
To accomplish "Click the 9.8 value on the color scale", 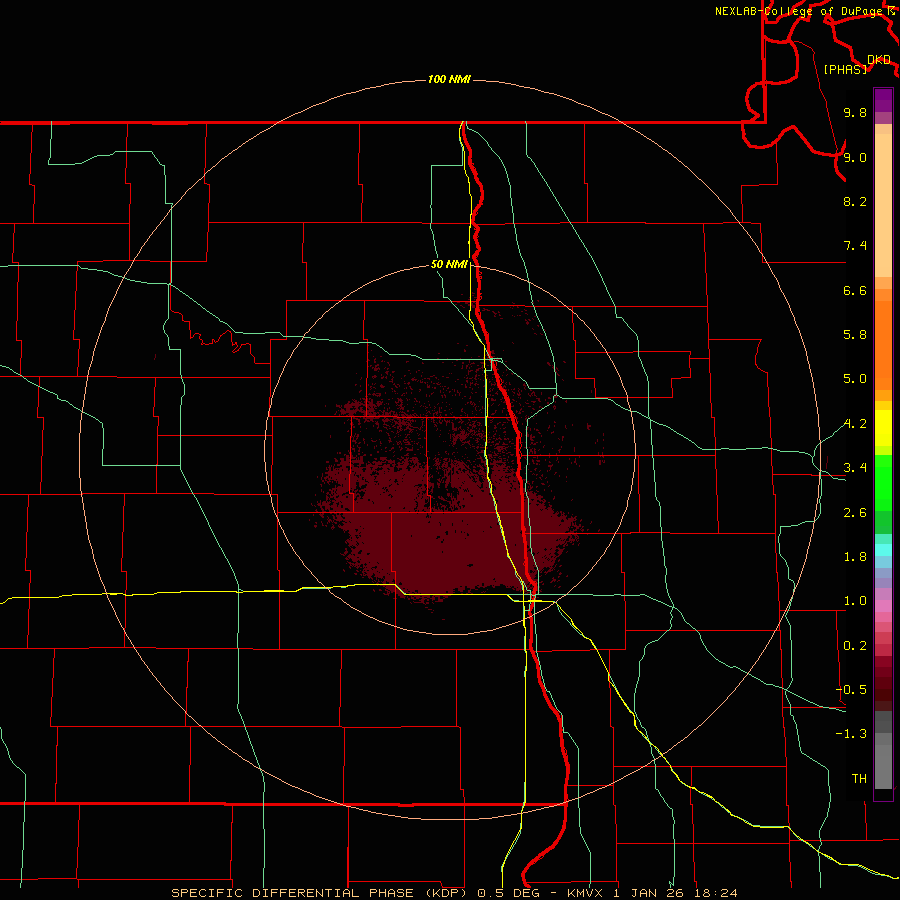I will click(855, 112).
